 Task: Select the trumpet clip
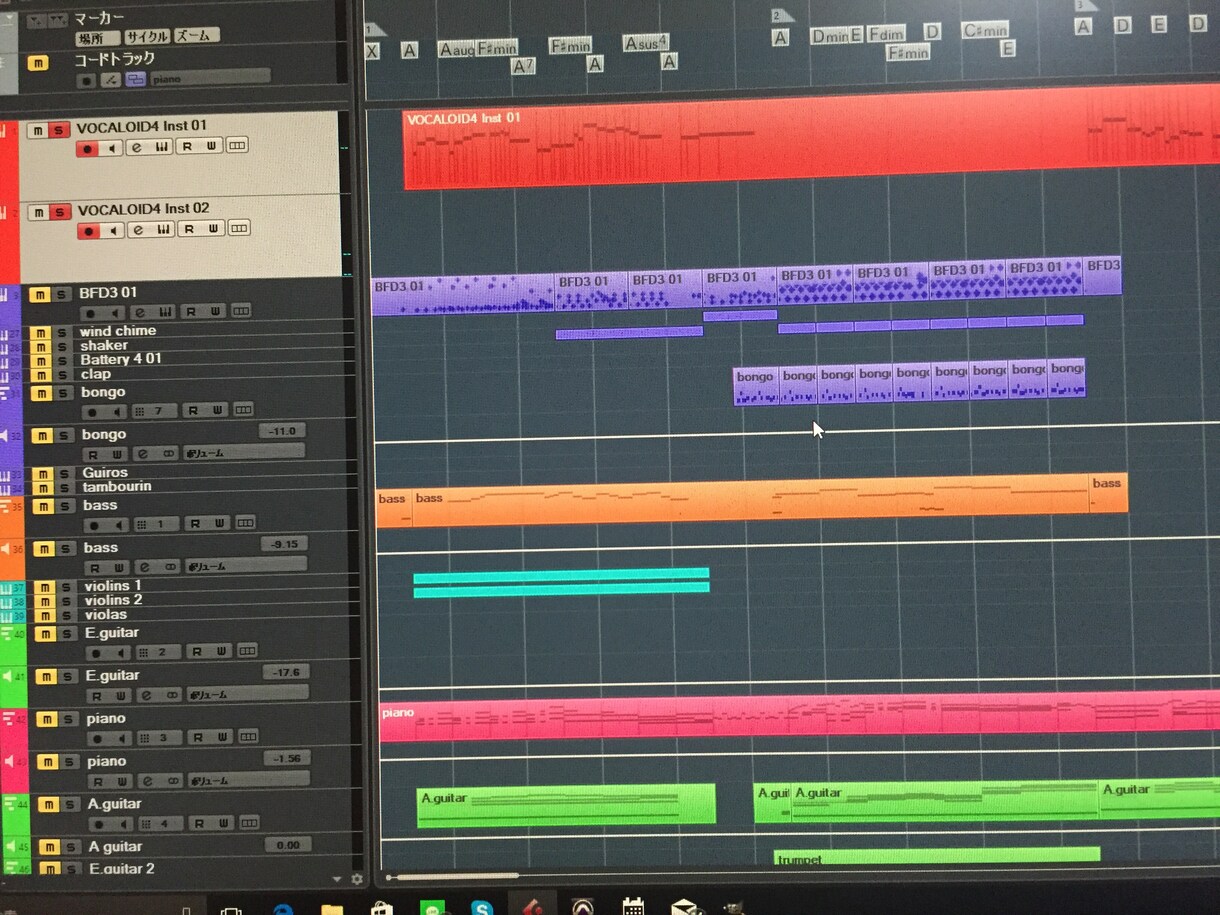(937, 856)
